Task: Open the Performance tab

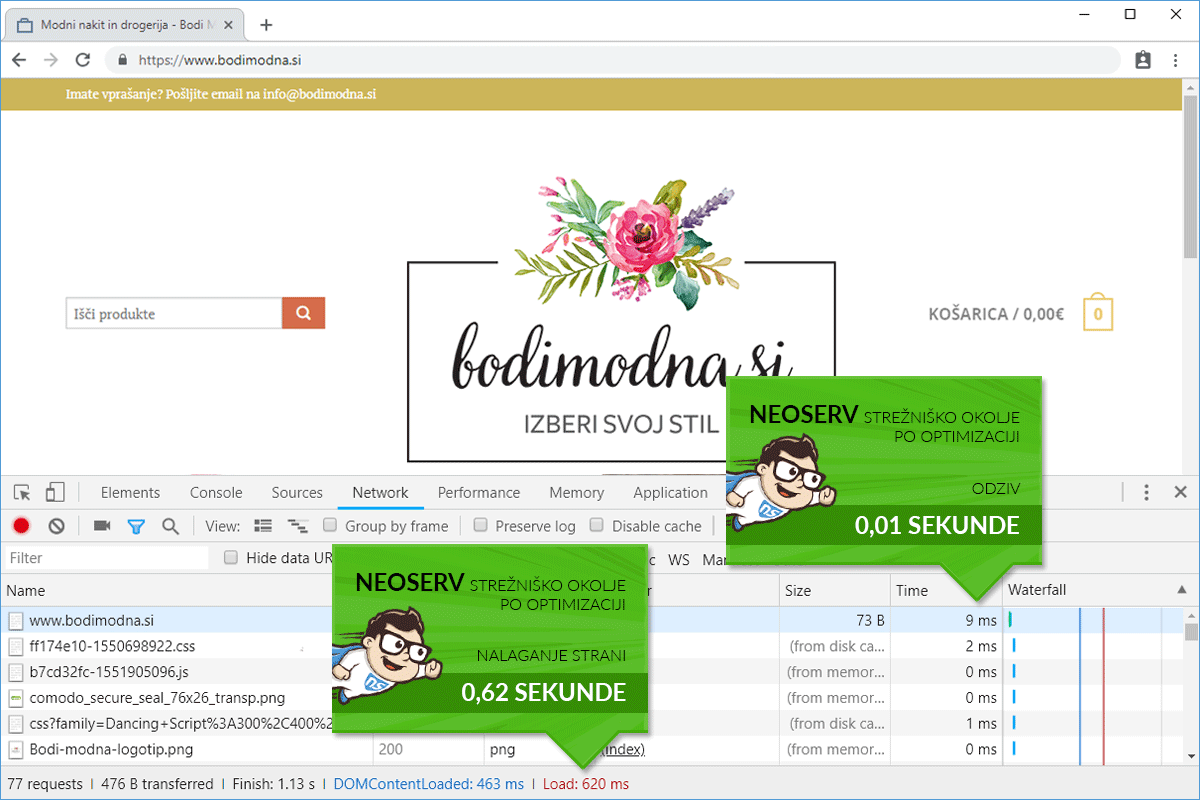Action: coord(478,492)
